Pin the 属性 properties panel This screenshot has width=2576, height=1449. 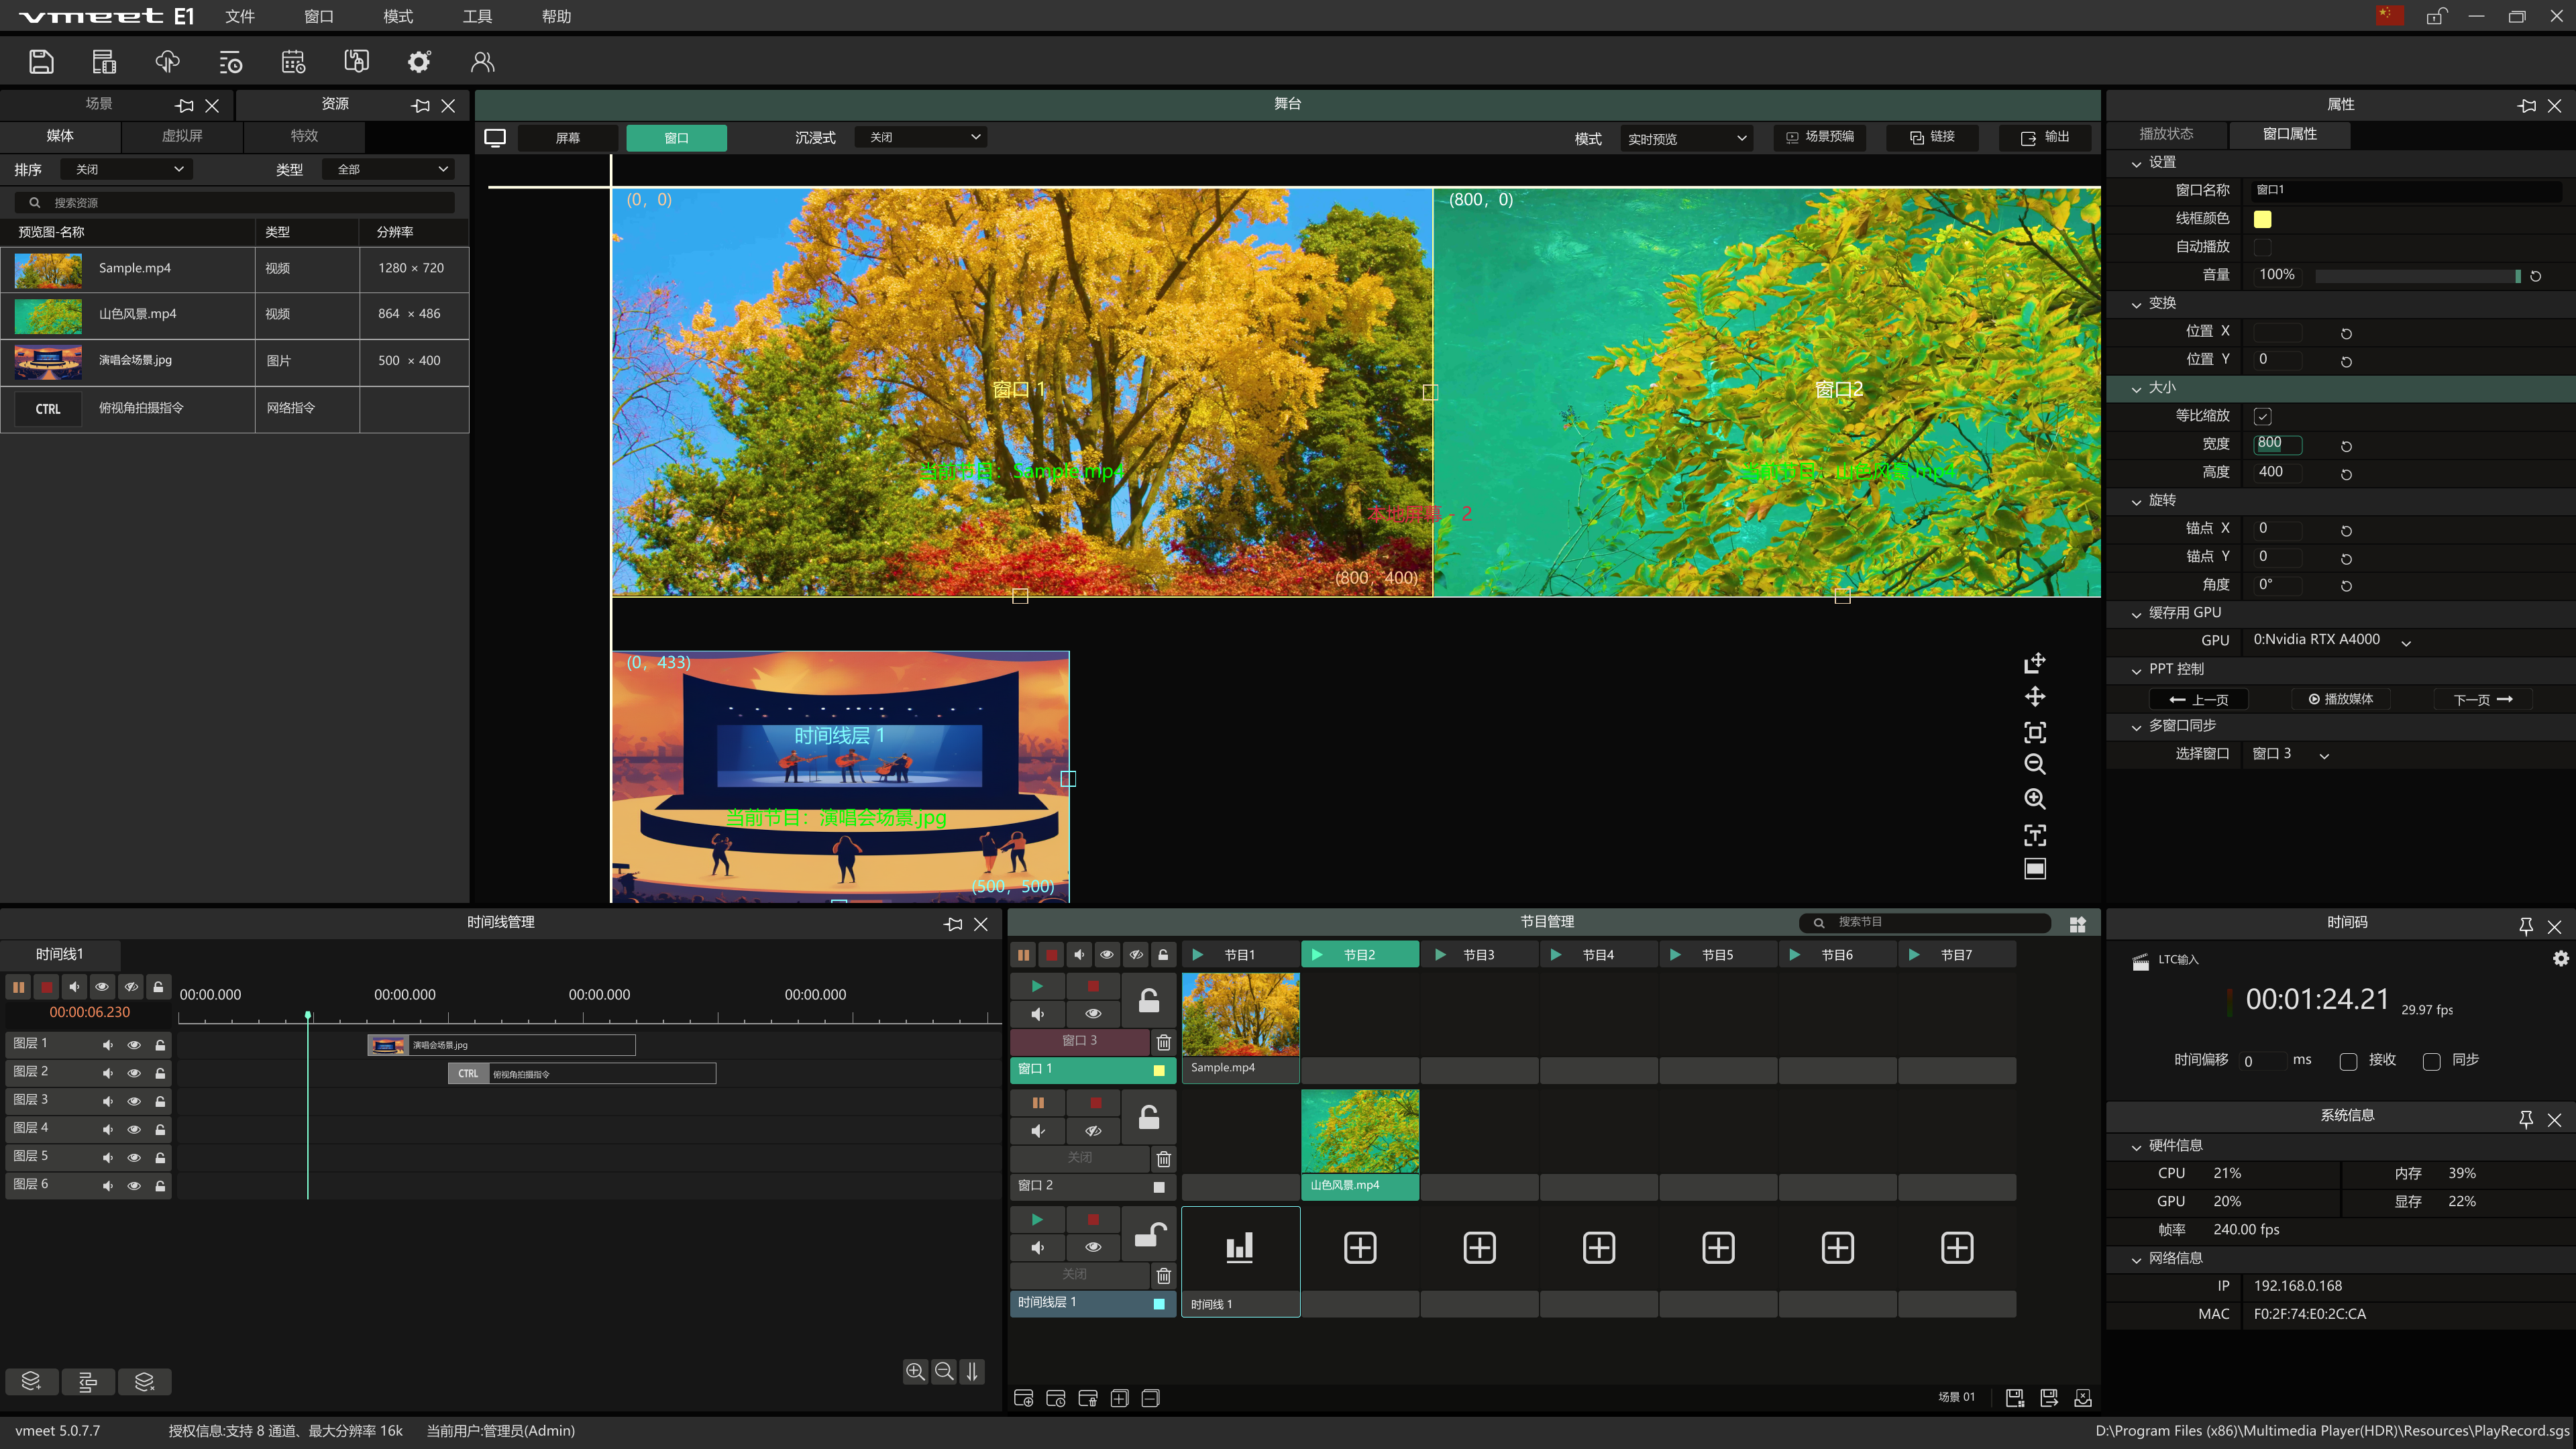coord(2527,105)
